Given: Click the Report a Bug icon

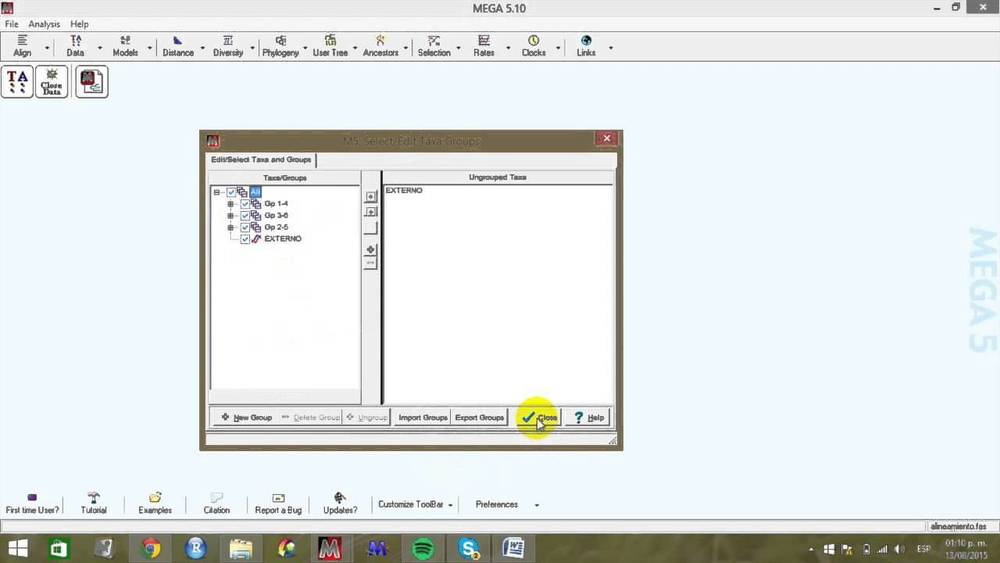Looking at the screenshot, I should pos(276,503).
